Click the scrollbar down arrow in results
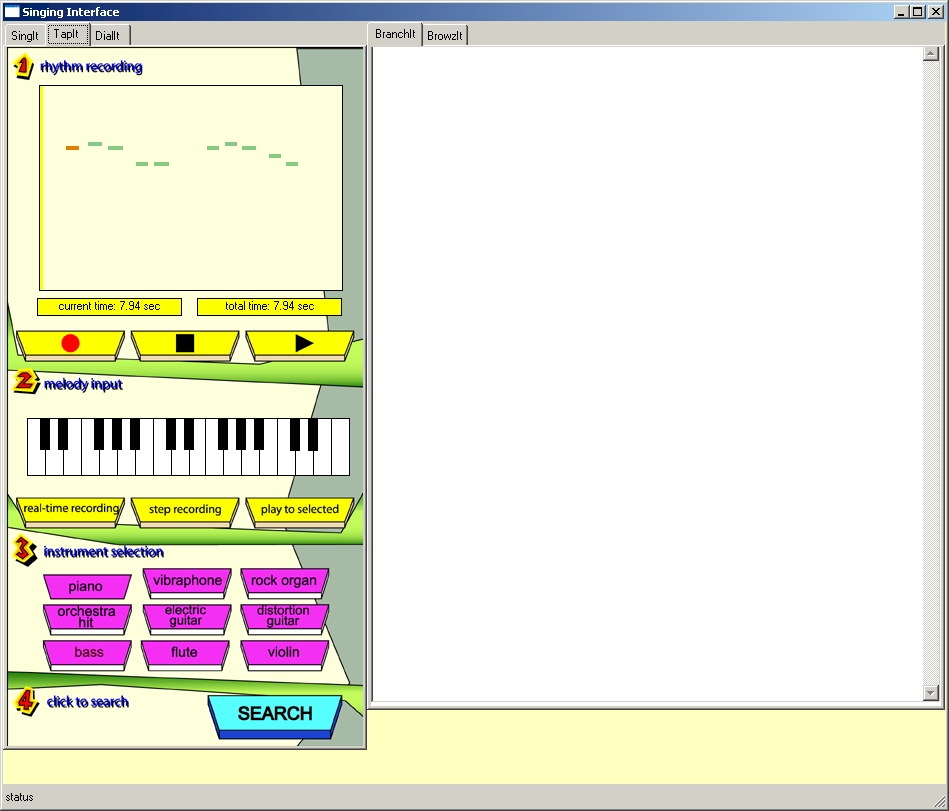Screen dimensions: 949x811 point(931,692)
